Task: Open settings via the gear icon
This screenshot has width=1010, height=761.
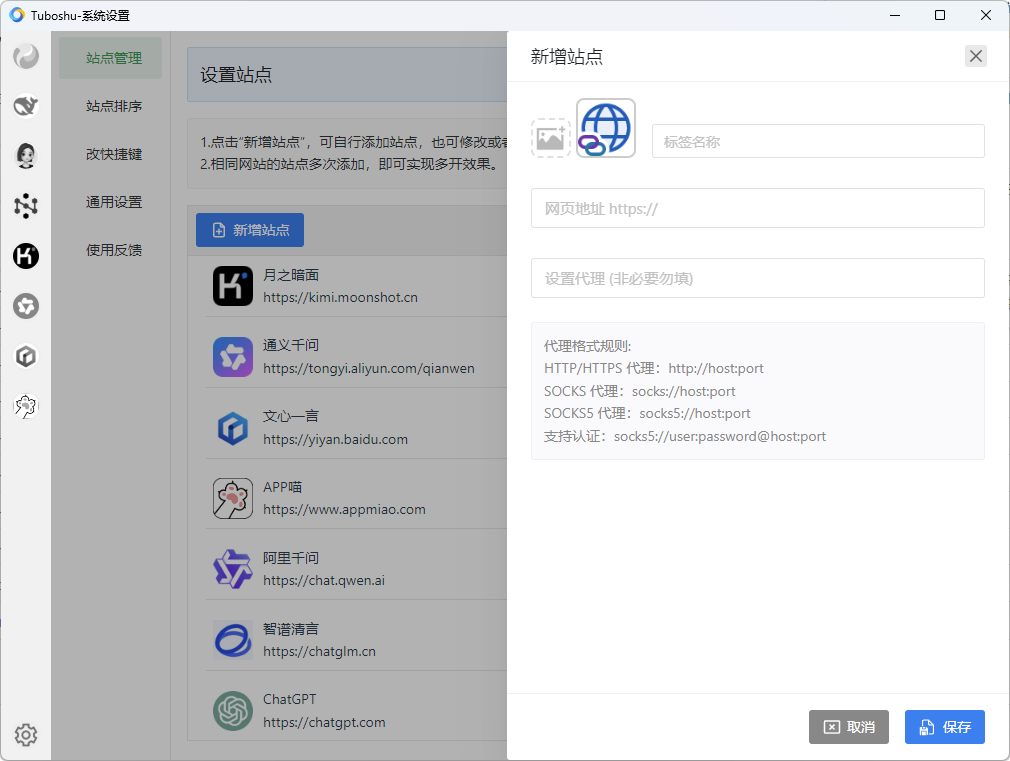Action: pos(26,735)
